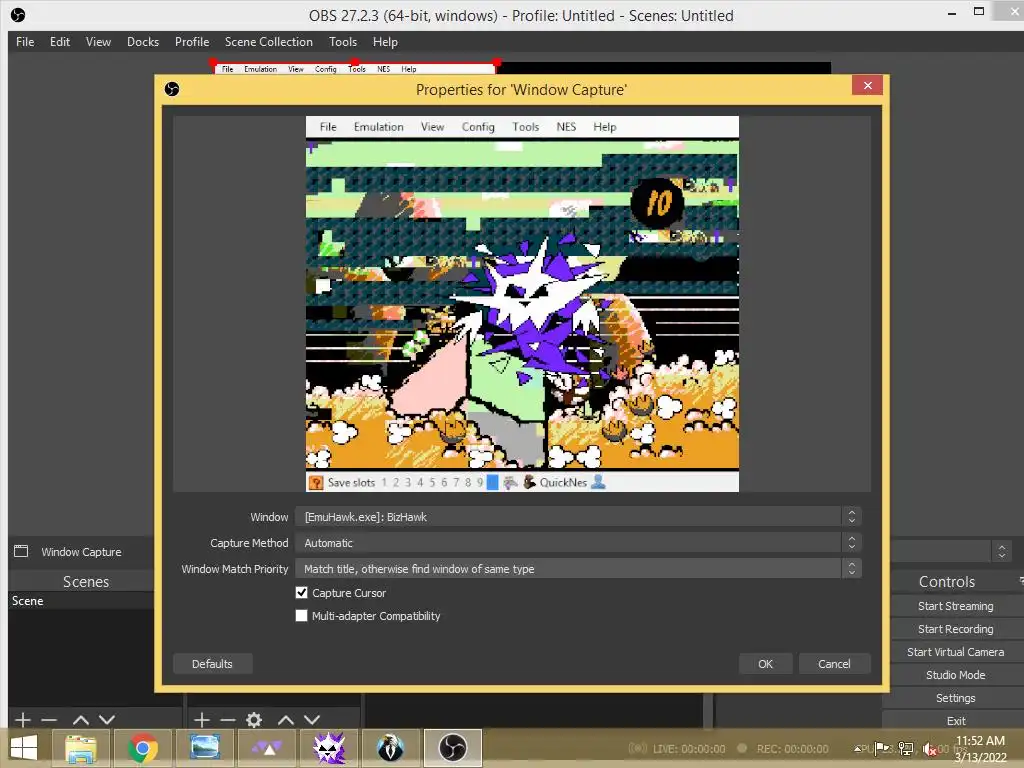Close the Properties for Window Capture dialog

coord(867,86)
